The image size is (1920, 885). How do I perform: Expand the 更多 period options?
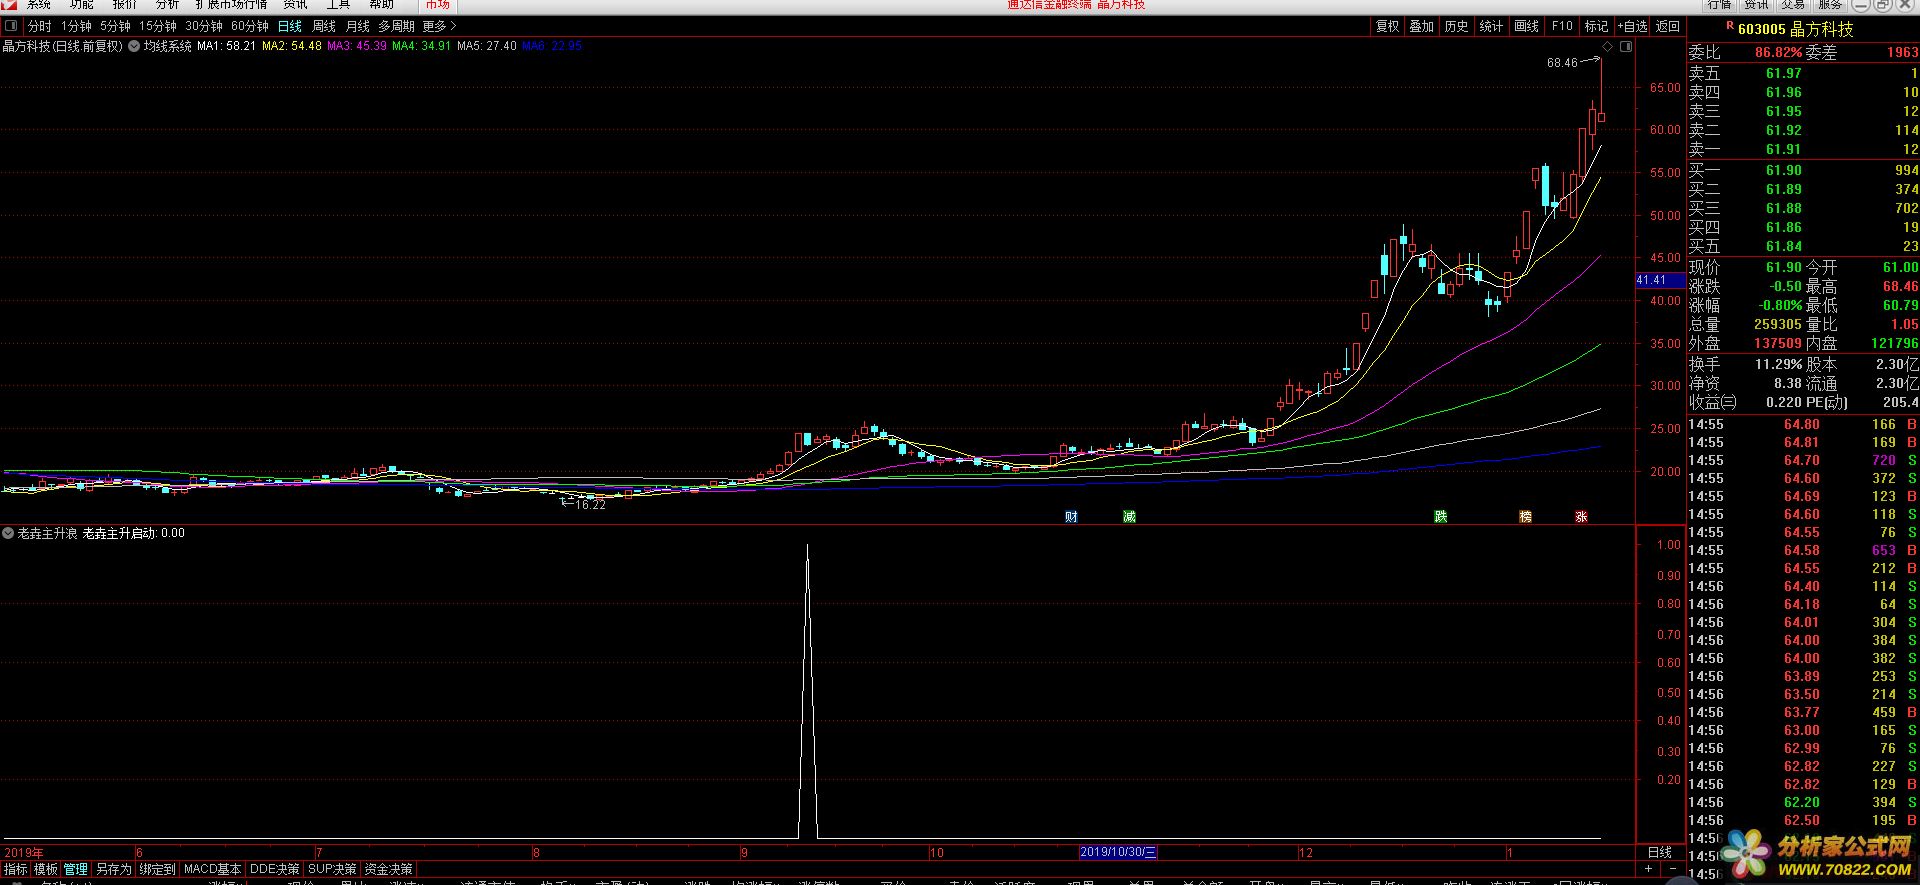439,26
